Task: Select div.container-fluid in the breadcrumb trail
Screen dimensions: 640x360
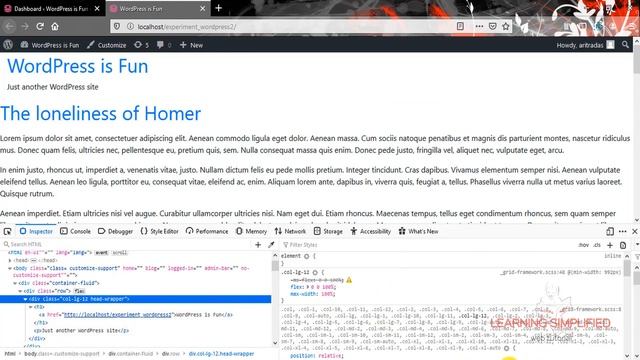Action: click(131, 353)
